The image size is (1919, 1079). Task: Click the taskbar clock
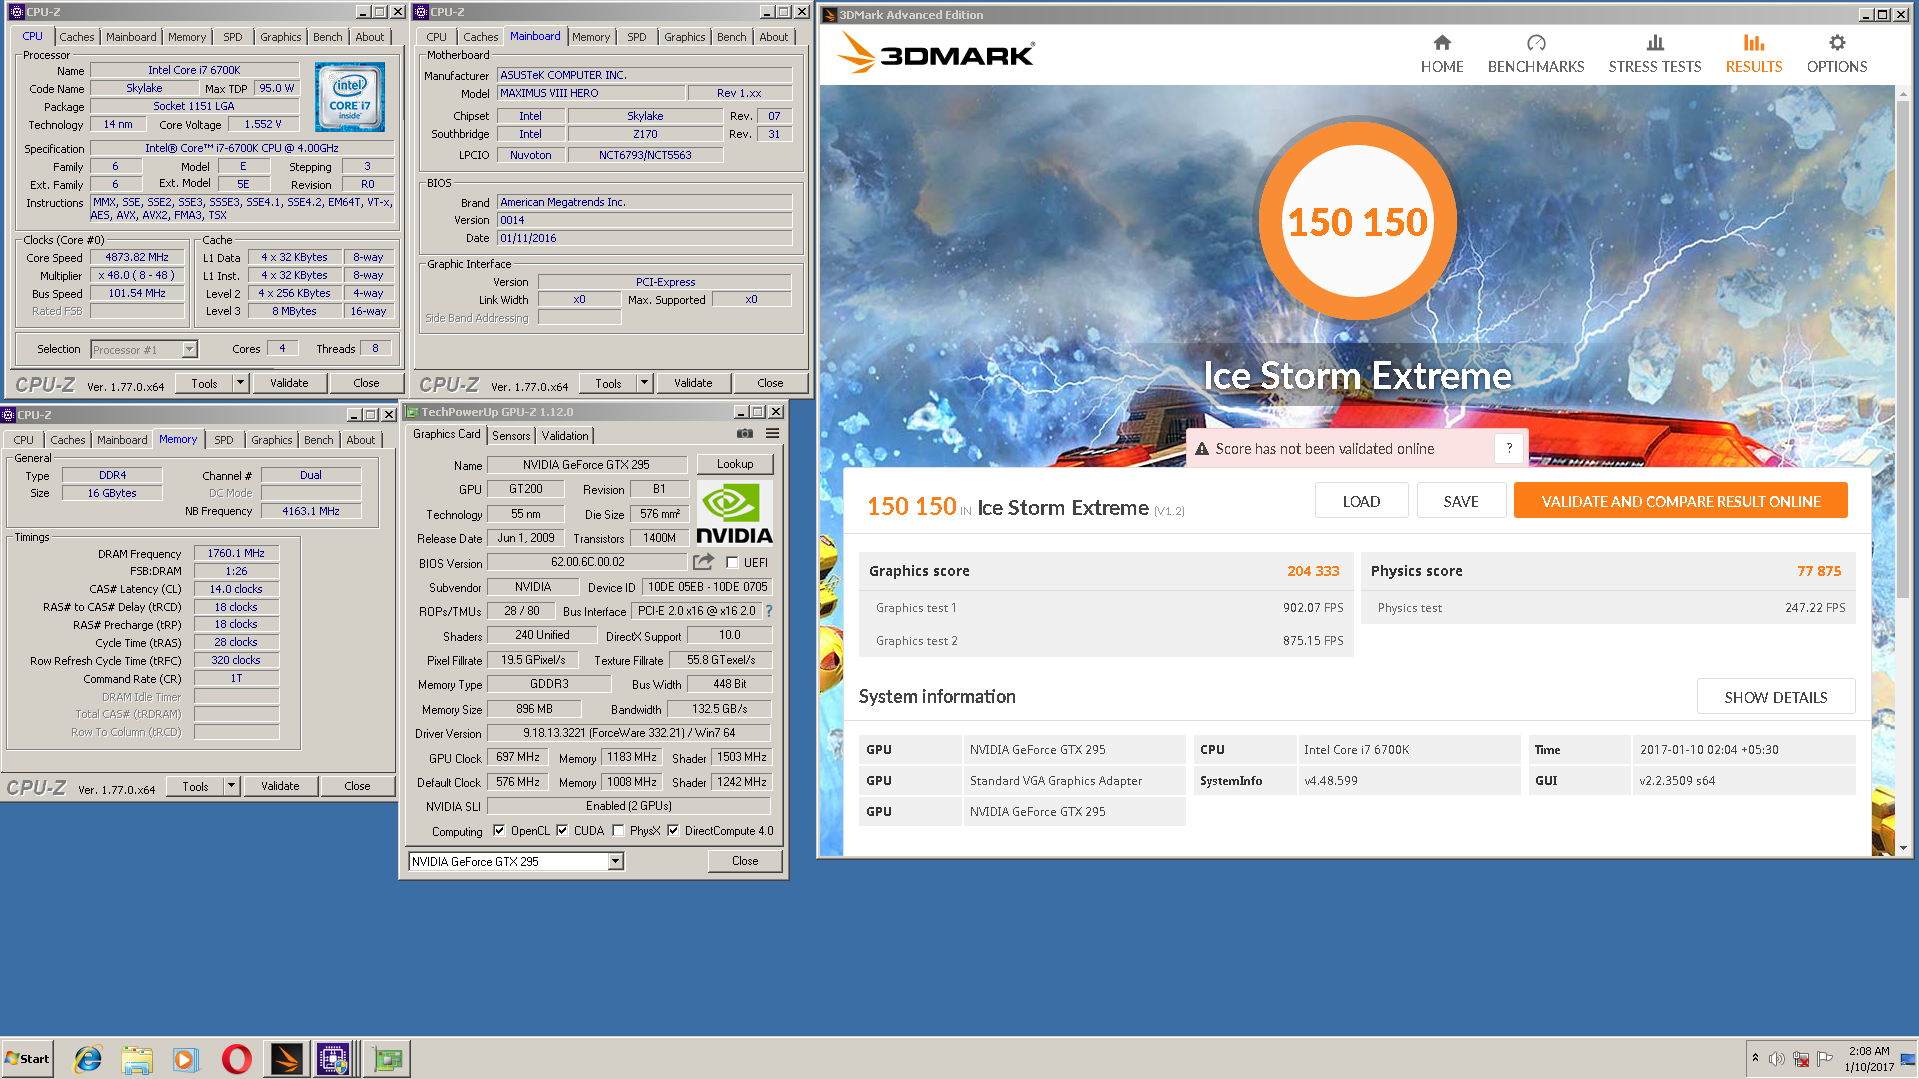click(x=1868, y=1059)
